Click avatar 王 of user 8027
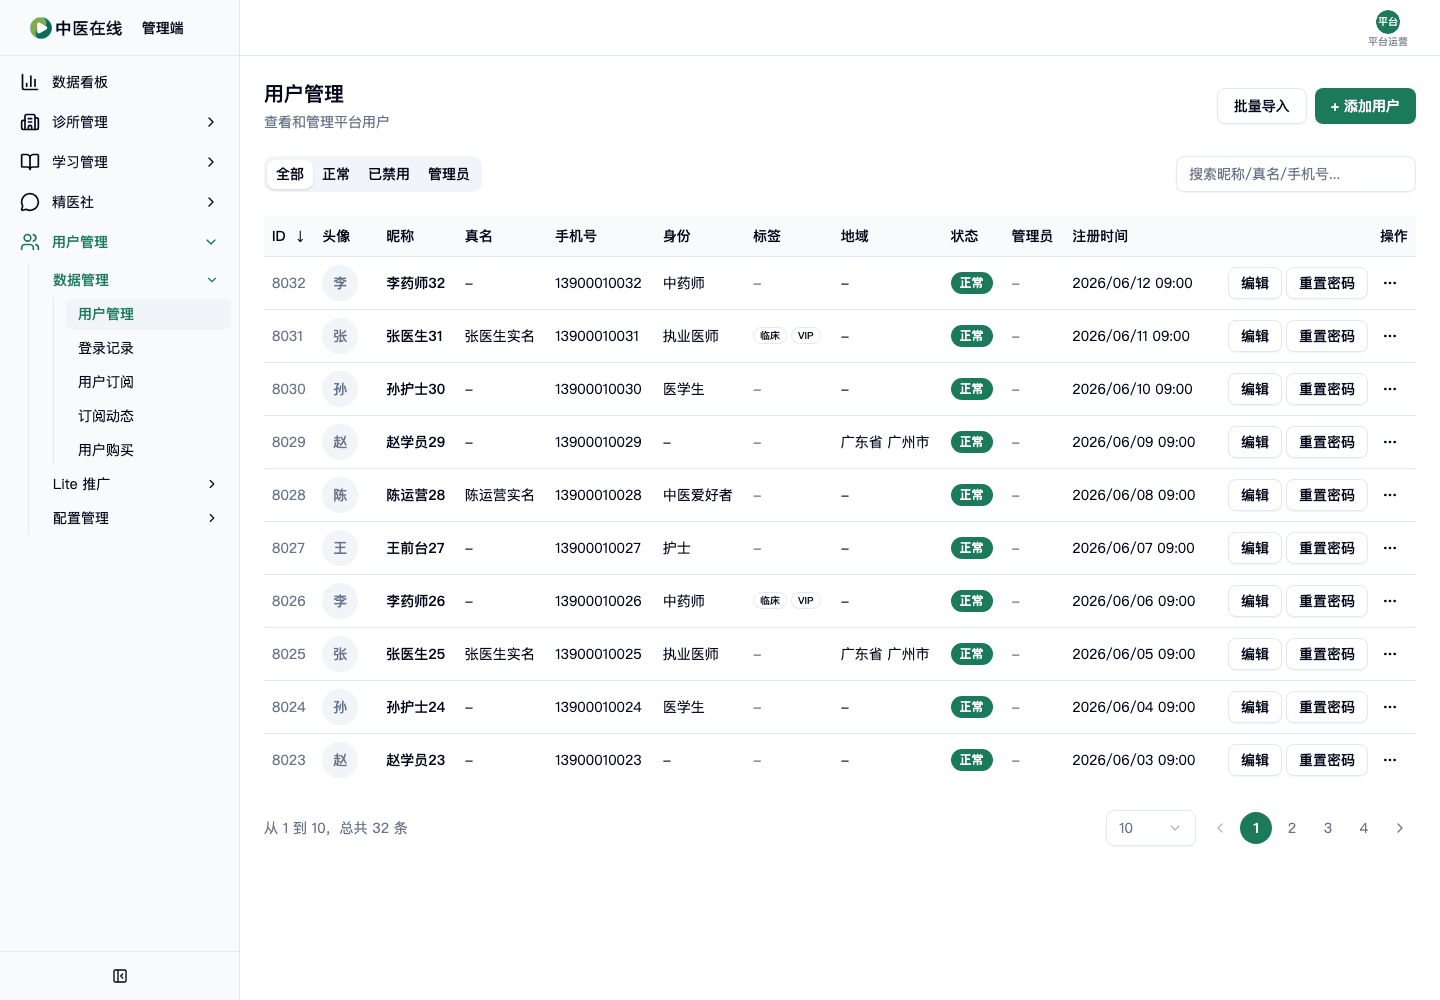The width and height of the screenshot is (1440, 1000). [x=340, y=548]
